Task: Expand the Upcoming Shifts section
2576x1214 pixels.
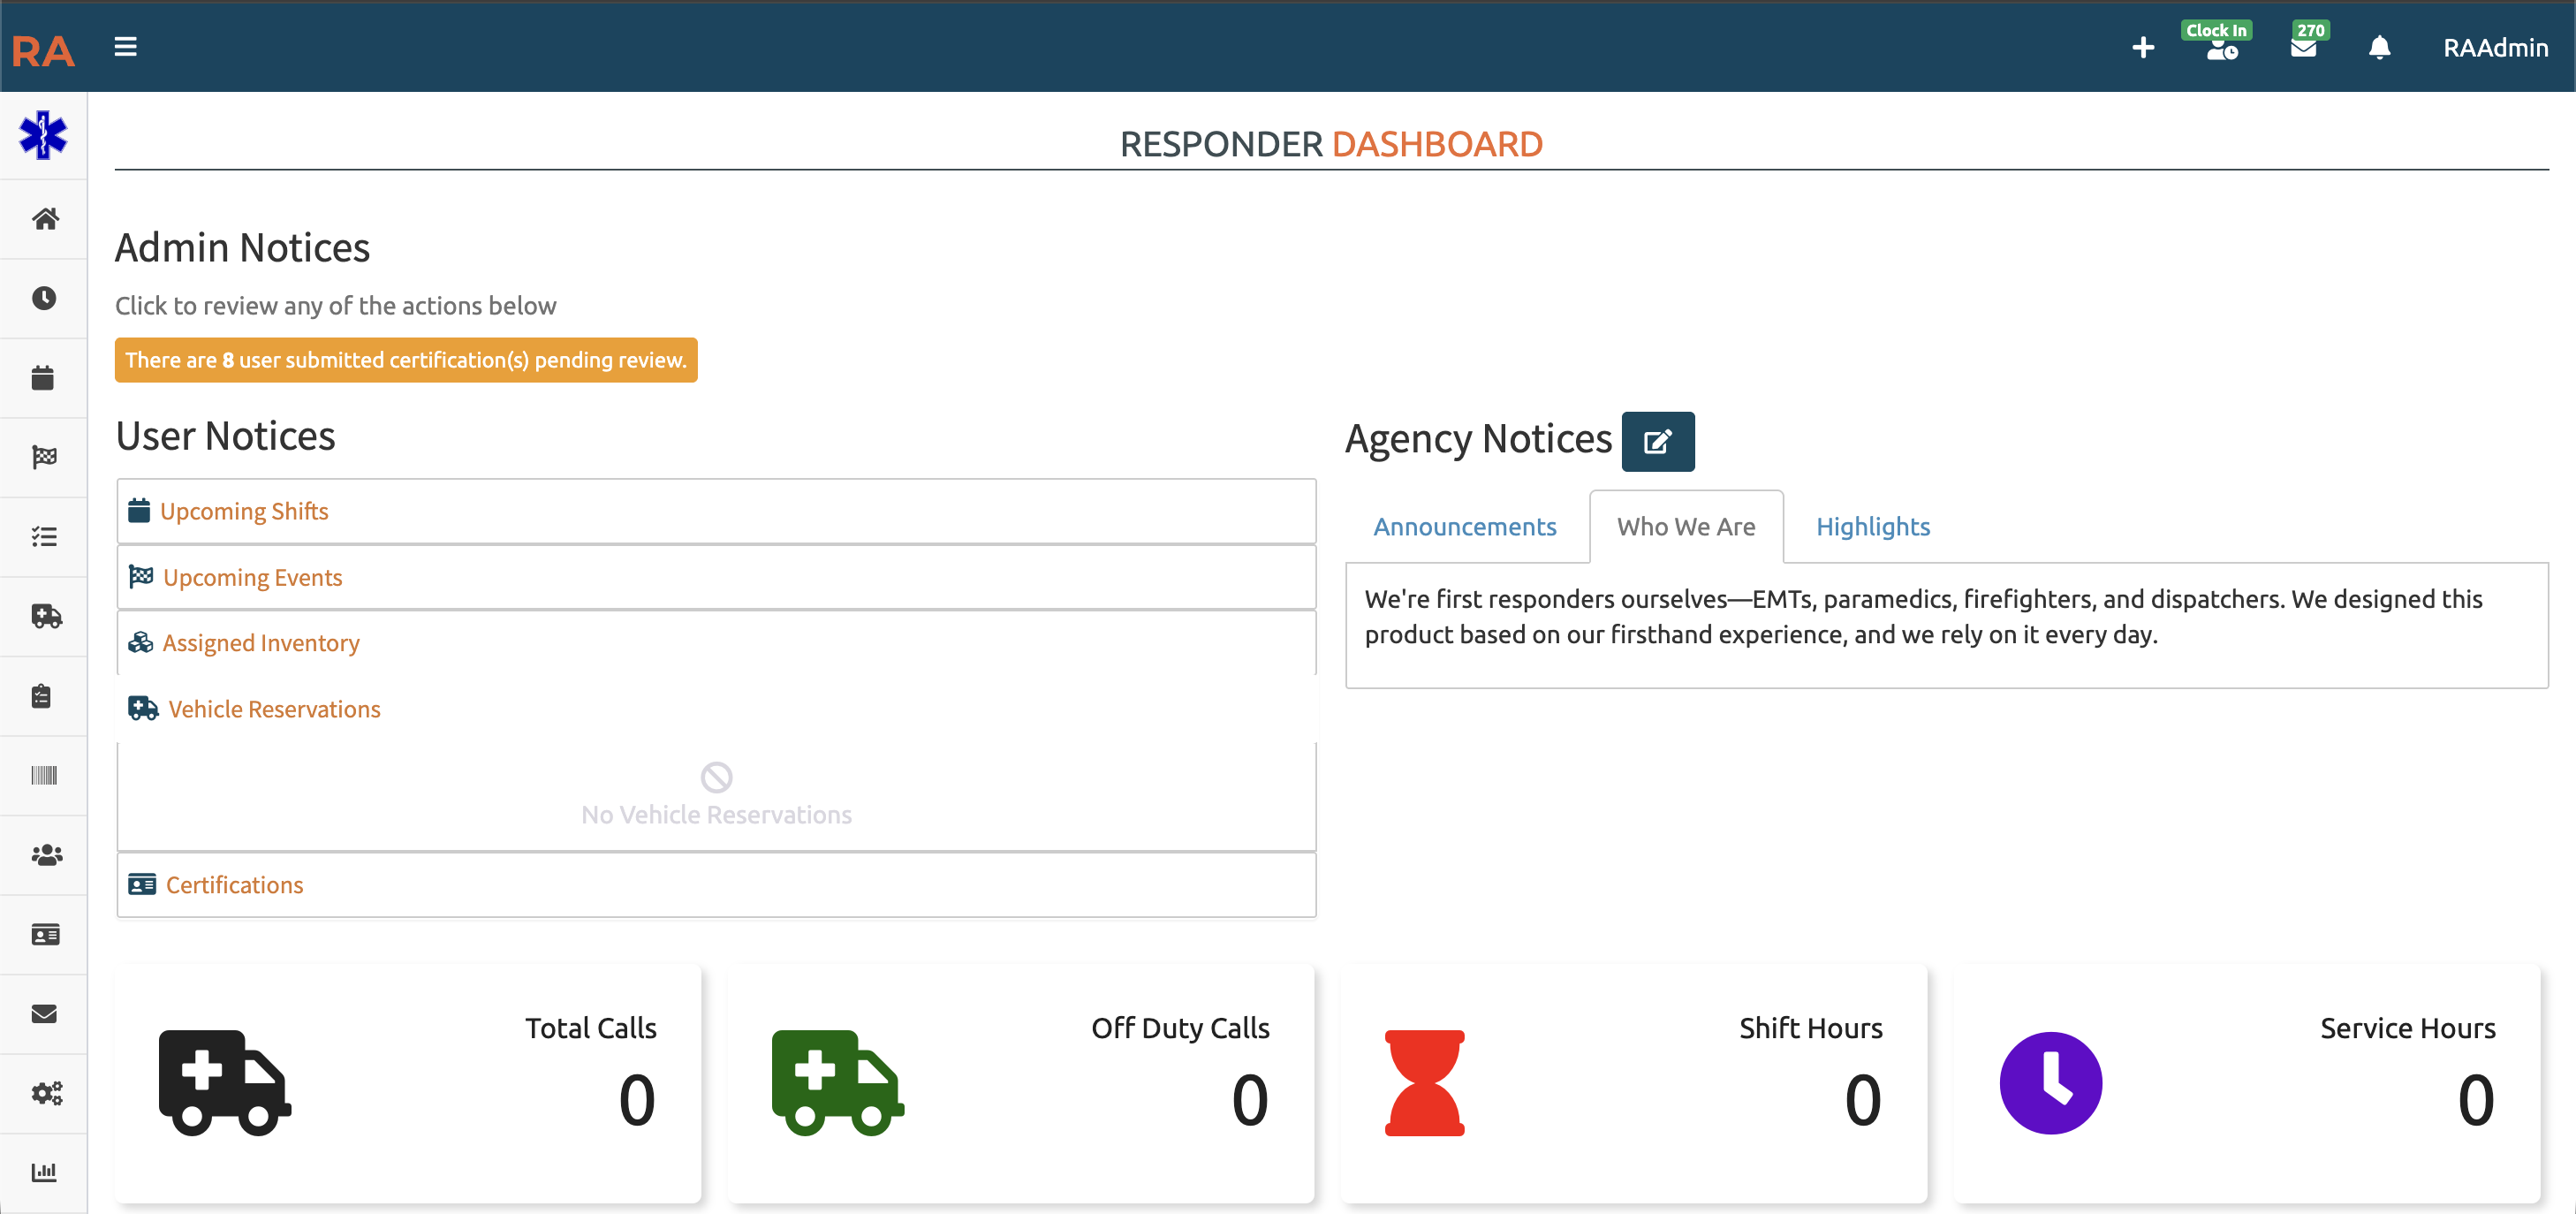Action: 245,511
